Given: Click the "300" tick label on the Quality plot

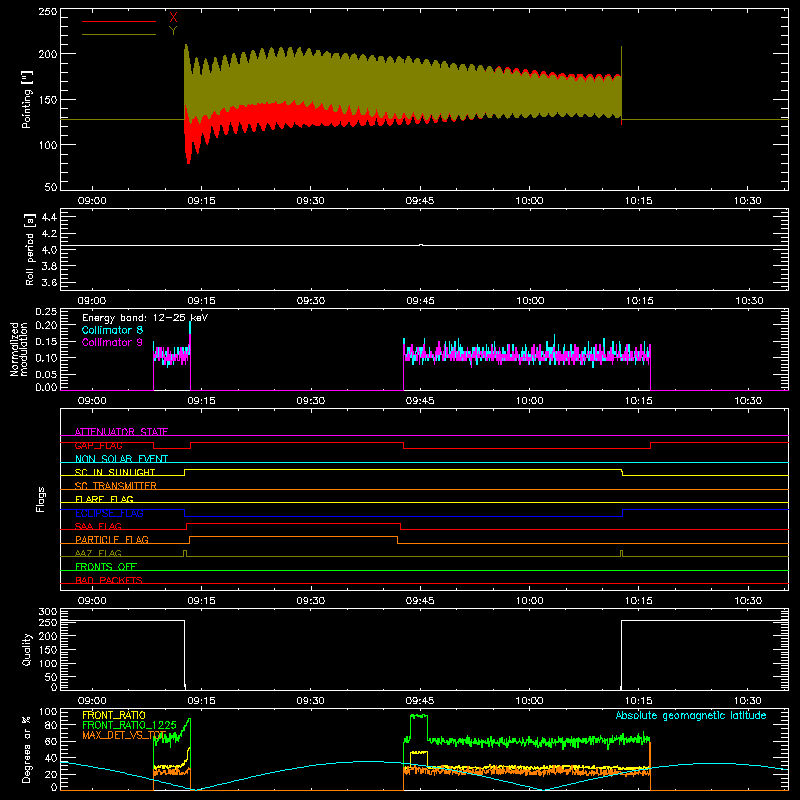Looking at the screenshot, I should point(48,612).
